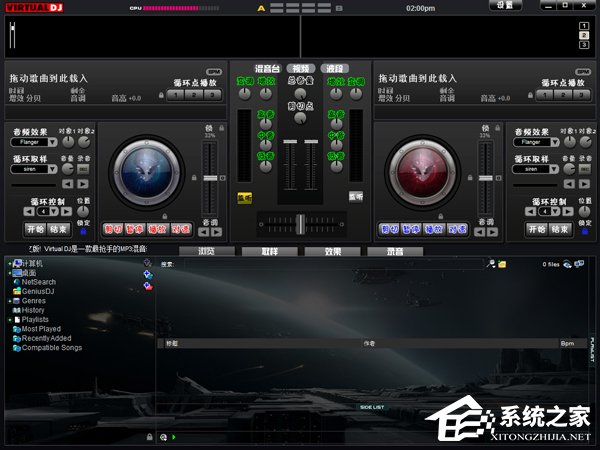
Task: Click the blue add-favorite-folder icon
Action: click(x=148, y=274)
